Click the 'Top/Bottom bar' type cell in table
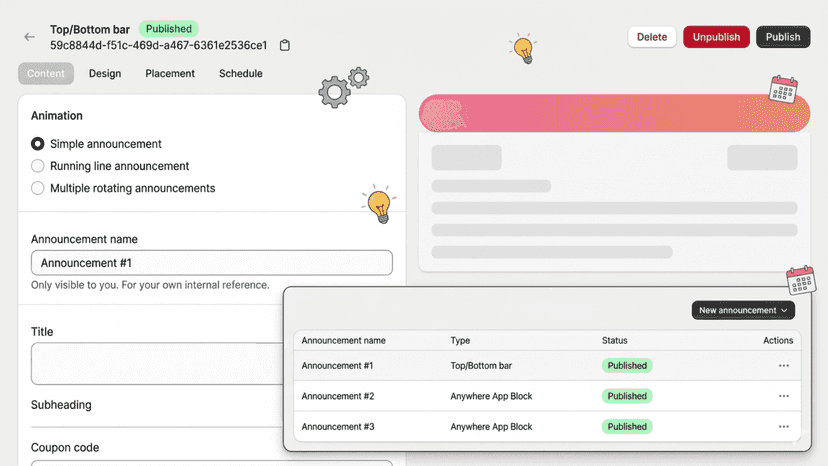This screenshot has height=466, width=828. click(481, 366)
